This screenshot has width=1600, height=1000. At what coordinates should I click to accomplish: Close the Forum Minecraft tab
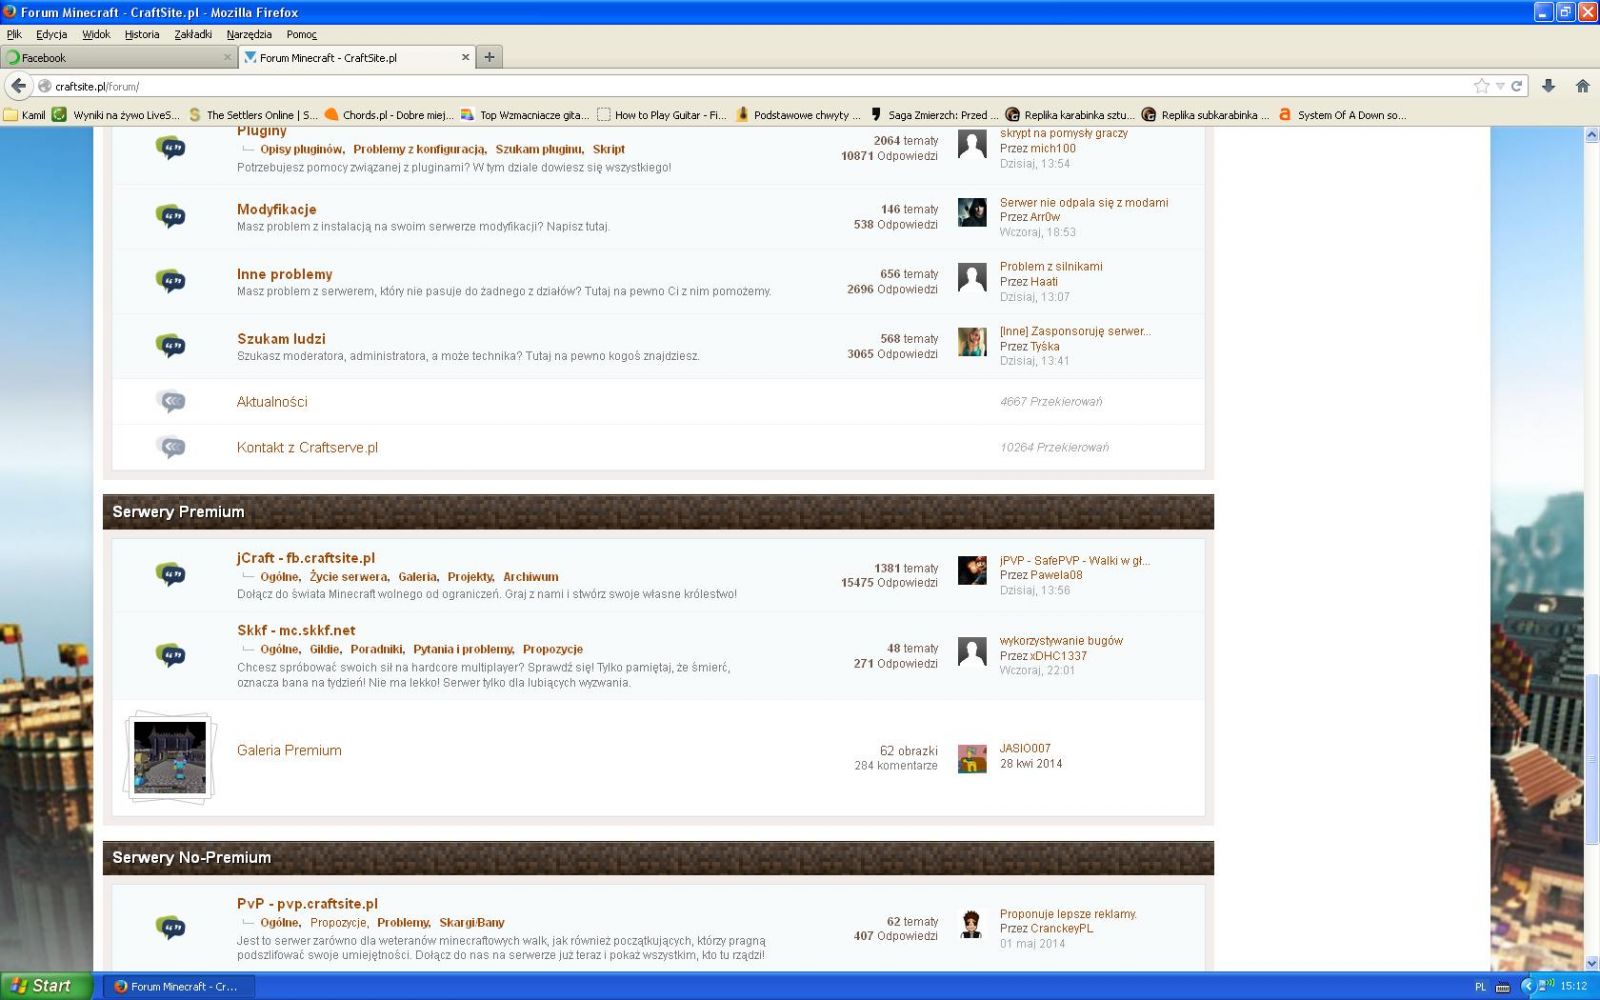coord(465,57)
